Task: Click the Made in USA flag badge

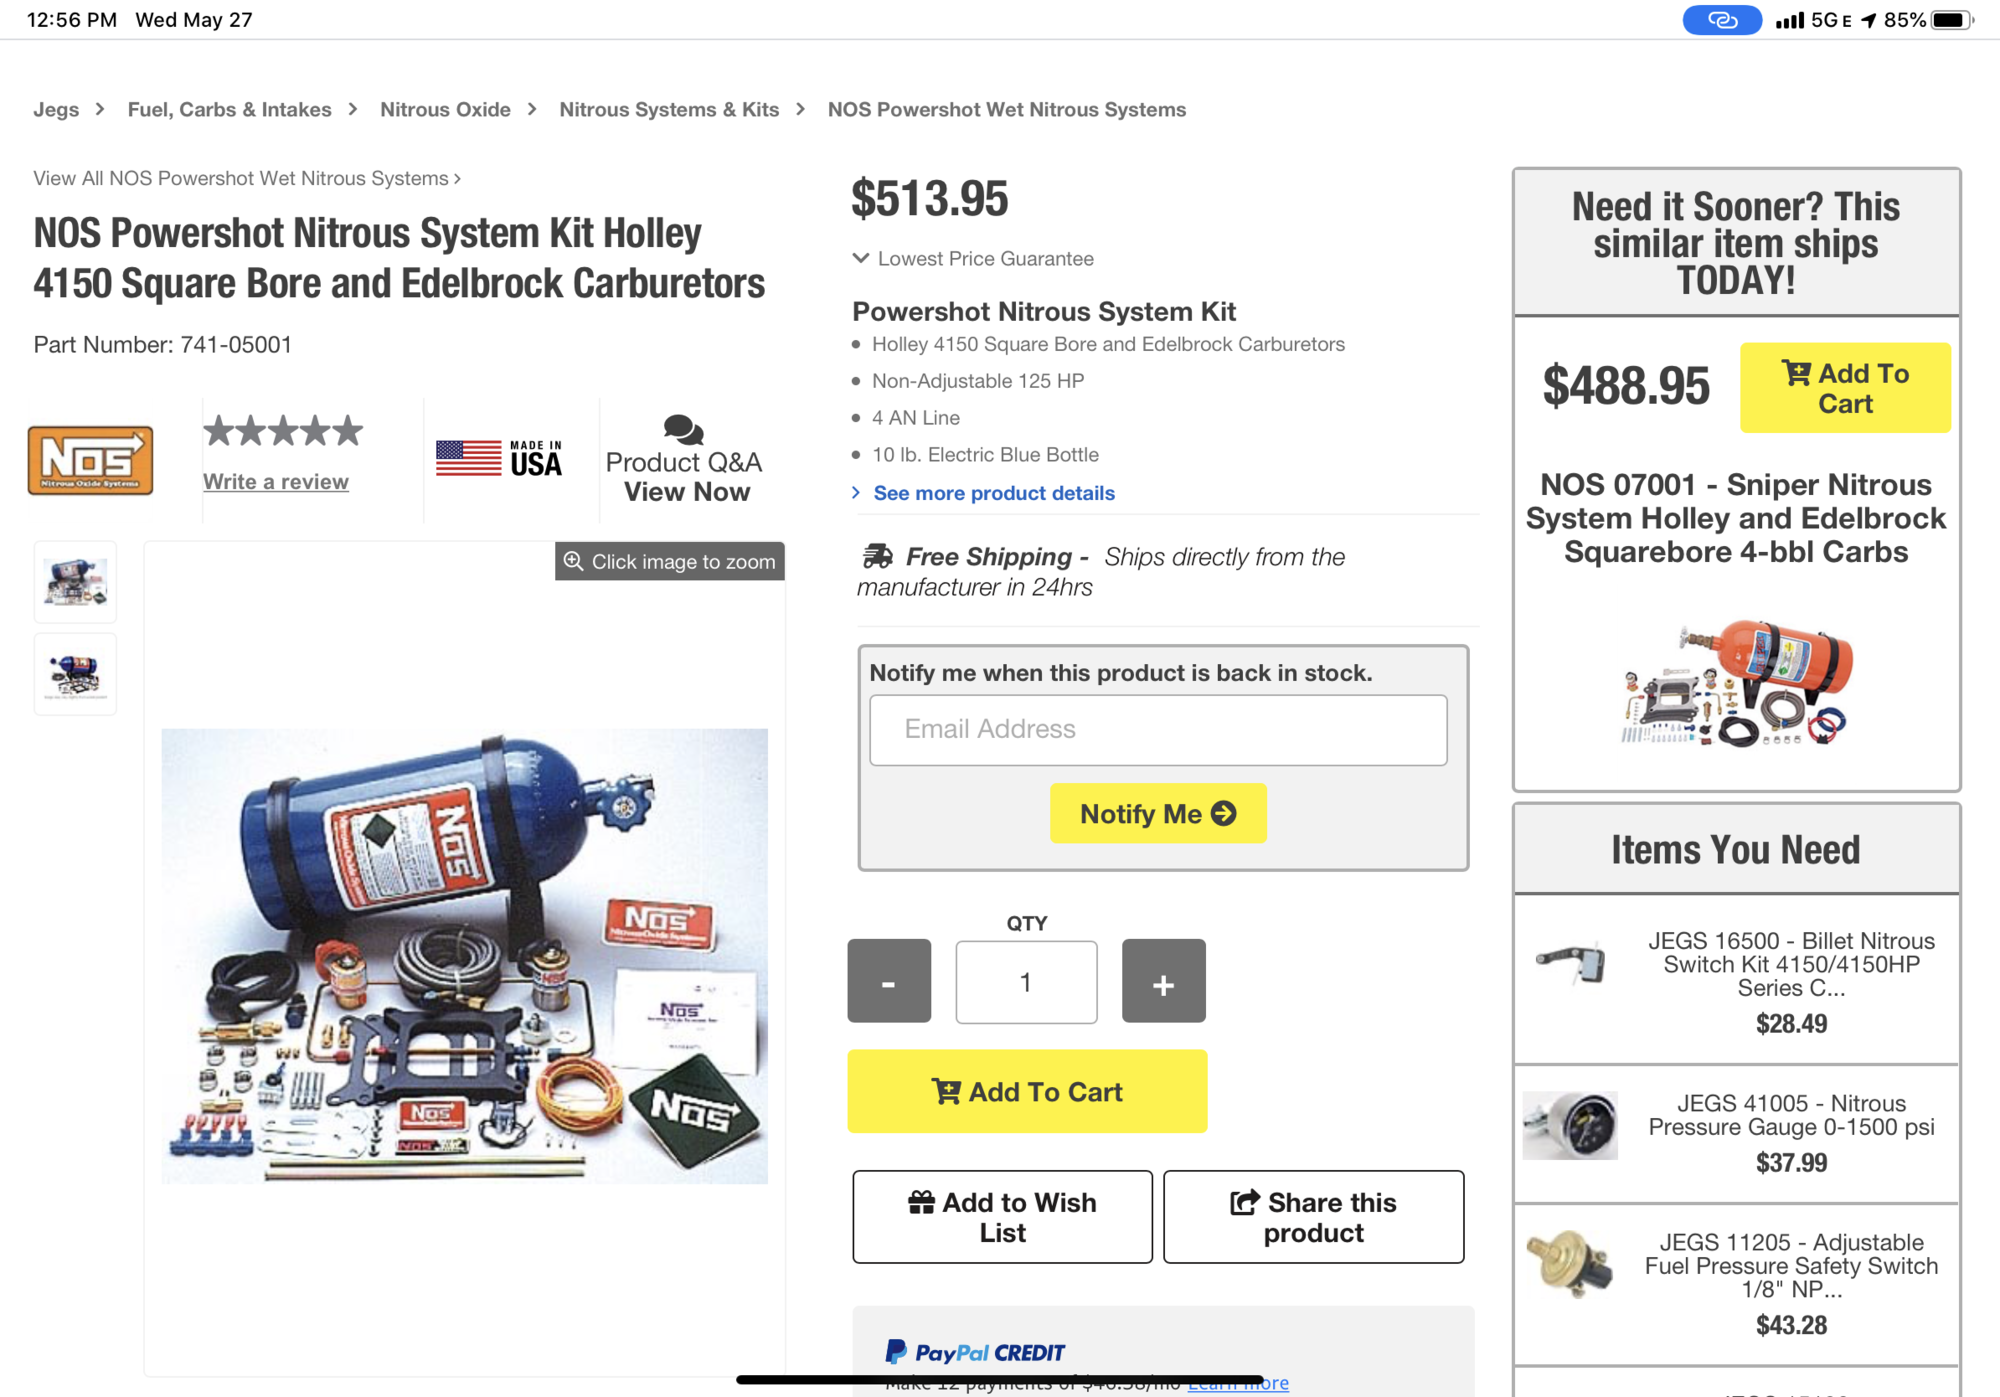Action: point(499,459)
